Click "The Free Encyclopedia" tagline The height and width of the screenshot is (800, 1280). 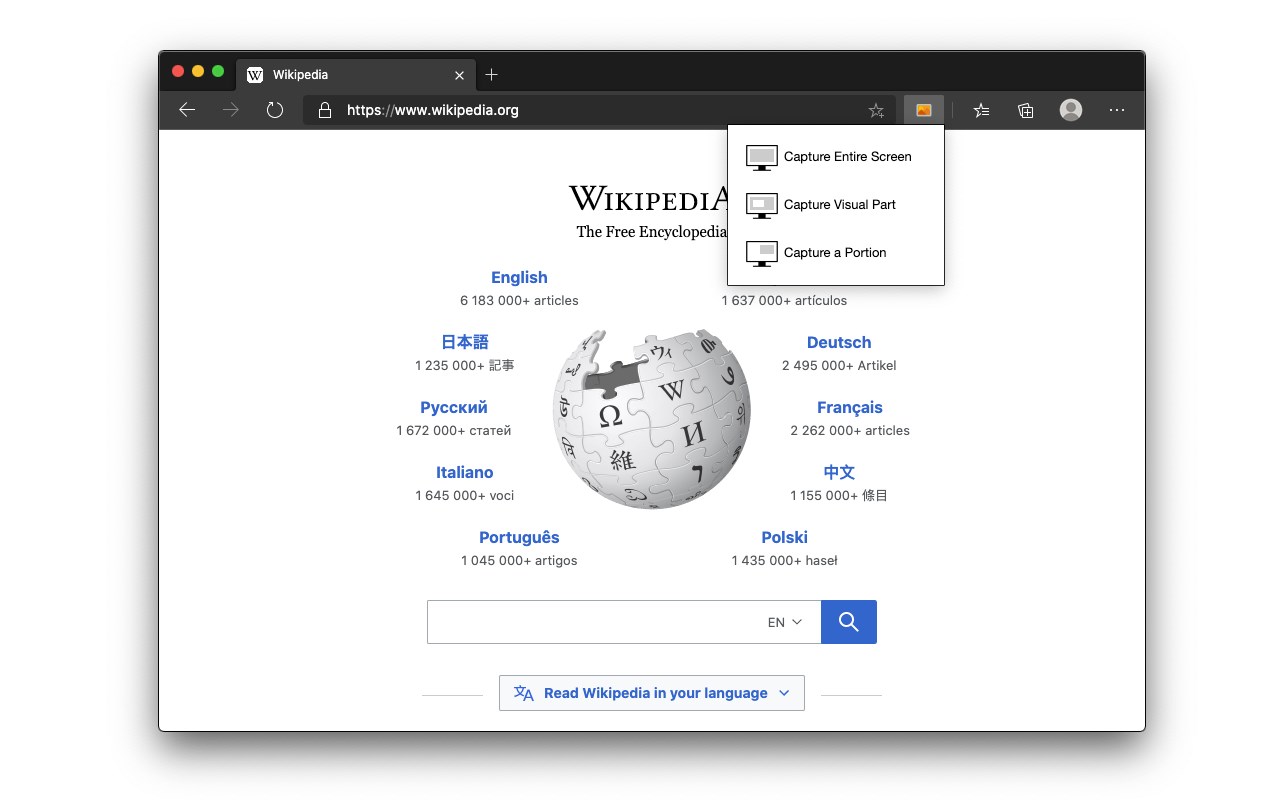[x=651, y=232]
